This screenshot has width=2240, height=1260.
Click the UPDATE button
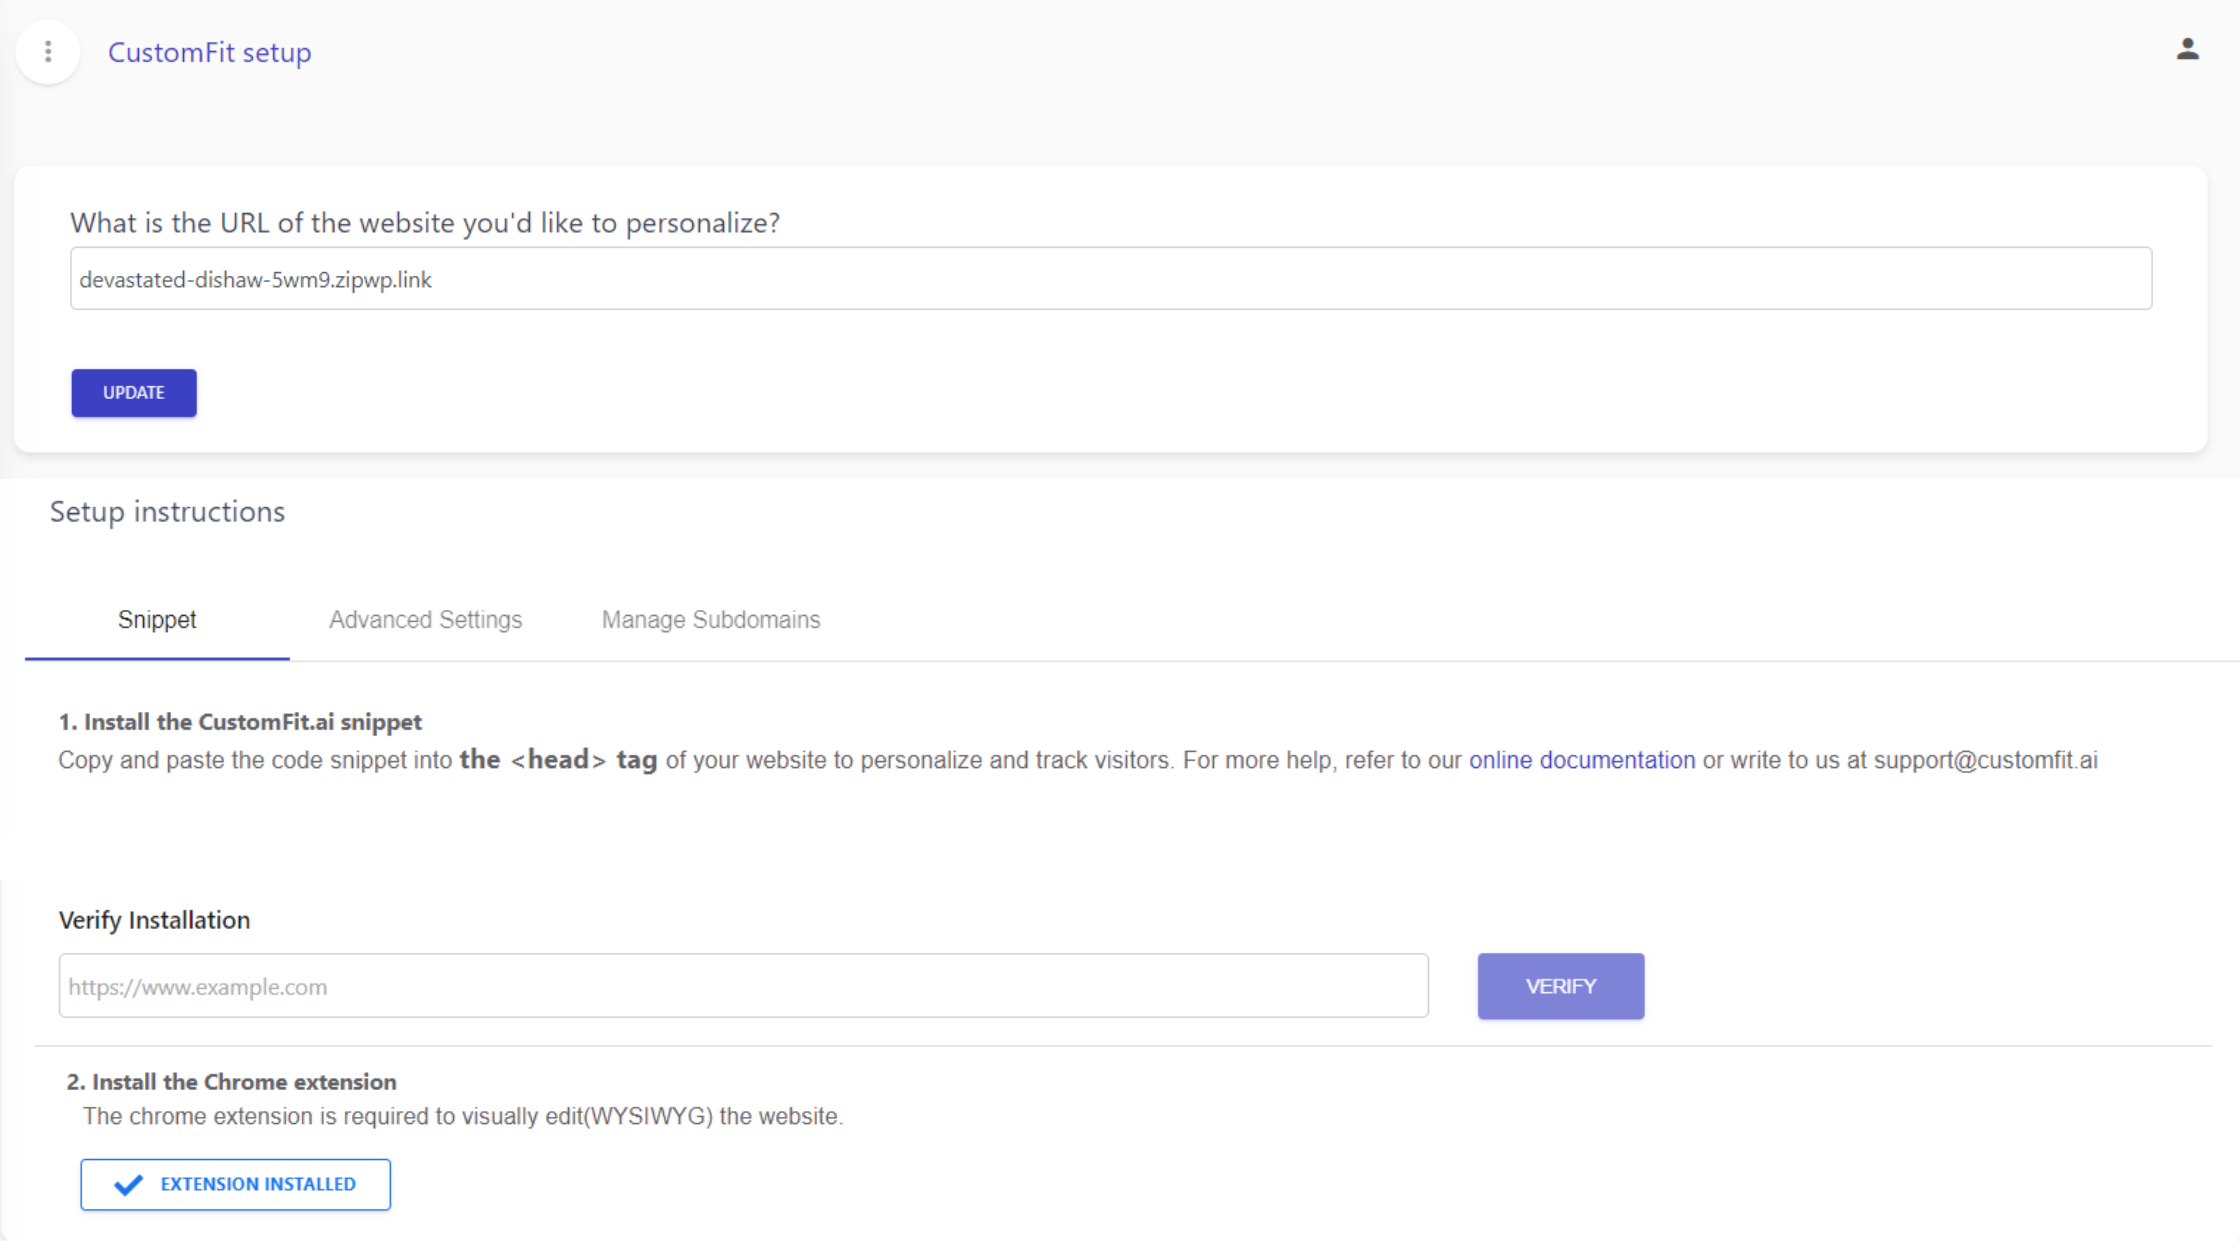pos(134,393)
